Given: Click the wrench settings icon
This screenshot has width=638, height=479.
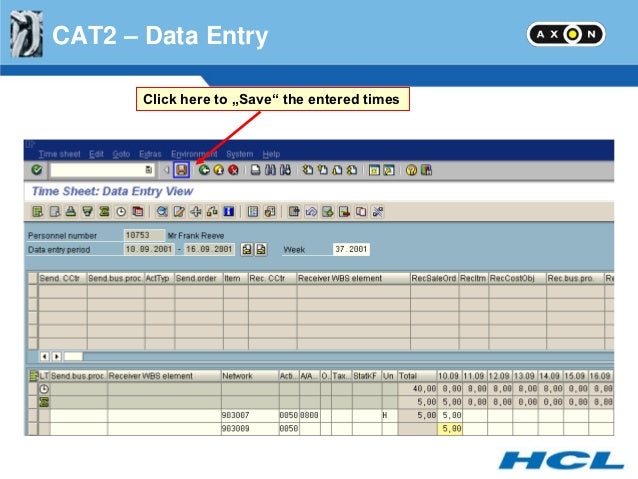Looking at the screenshot, I should tap(378, 212).
